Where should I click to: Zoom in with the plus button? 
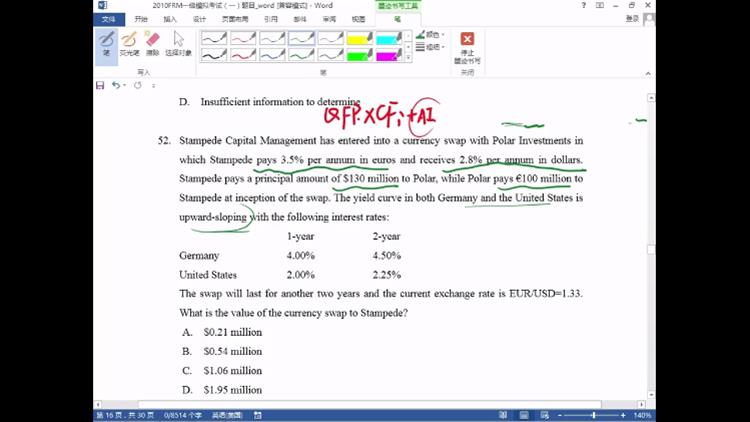click(623, 415)
